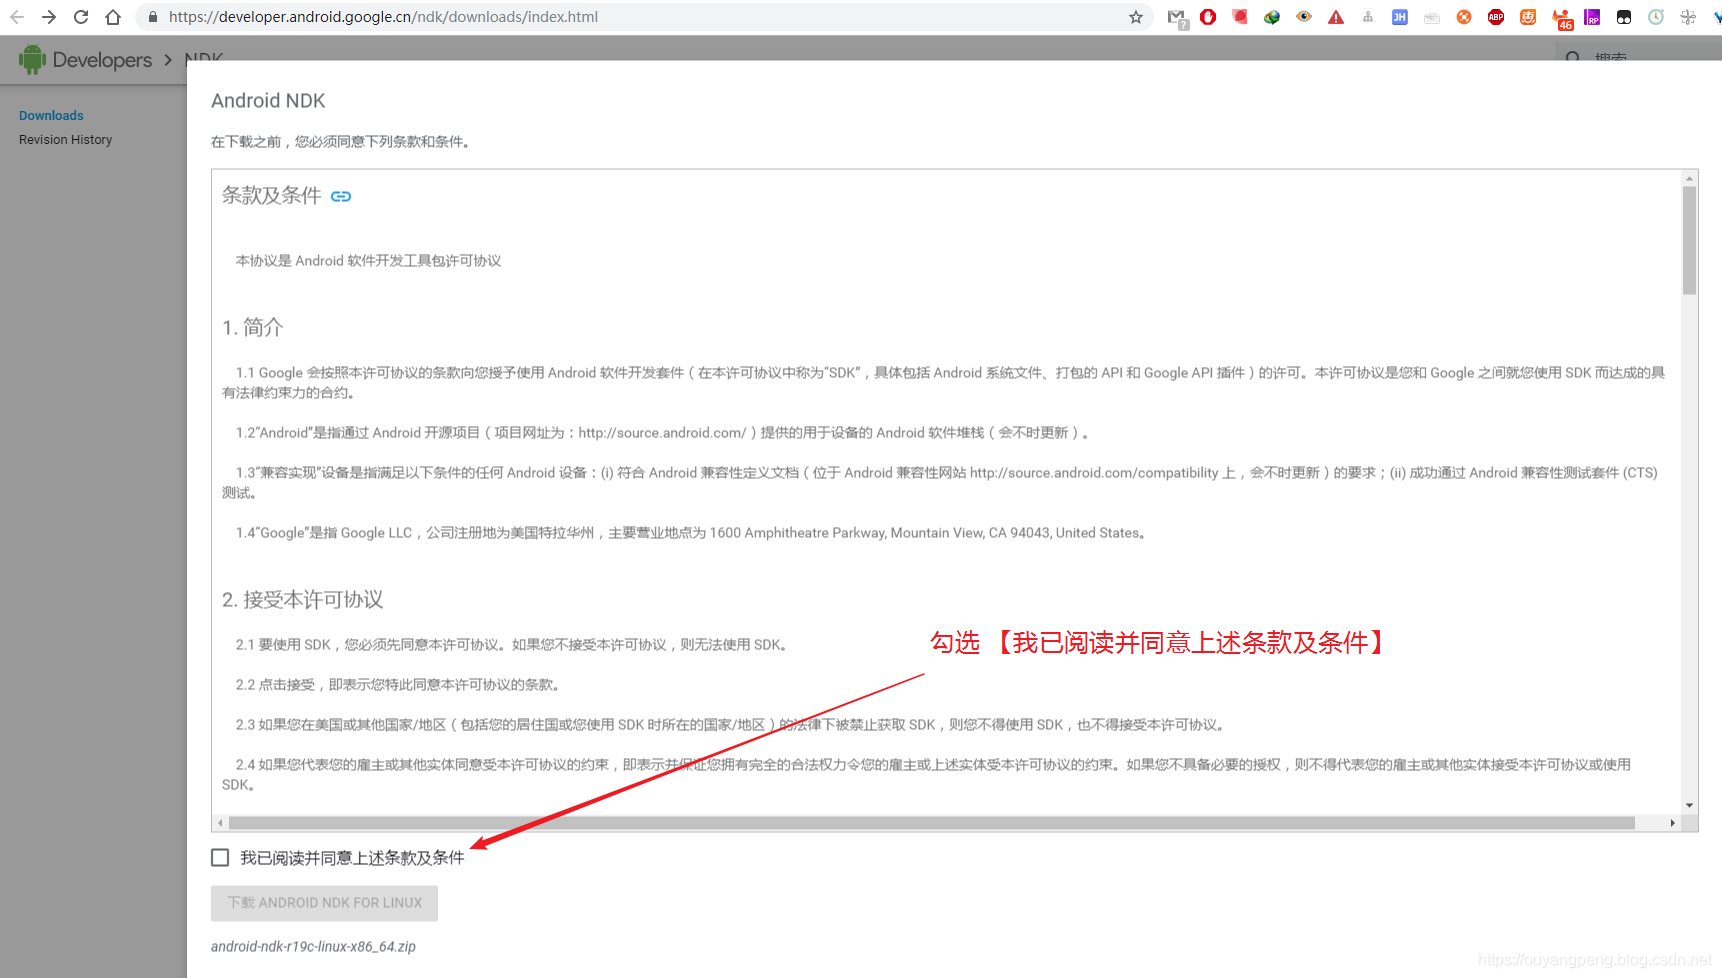View site security padlock info
Screen dimensions: 1722x978
click(x=153, y=17)
